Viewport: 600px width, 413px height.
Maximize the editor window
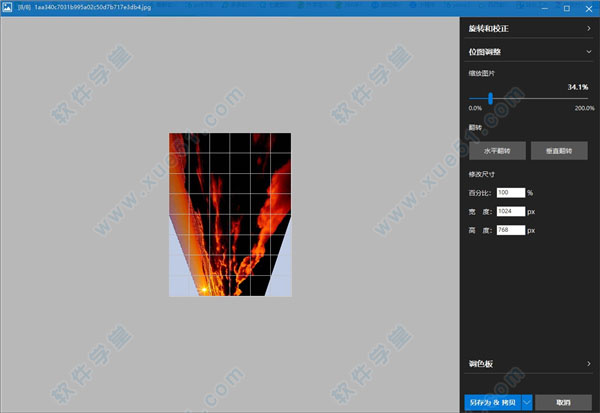tap(566, 8)
